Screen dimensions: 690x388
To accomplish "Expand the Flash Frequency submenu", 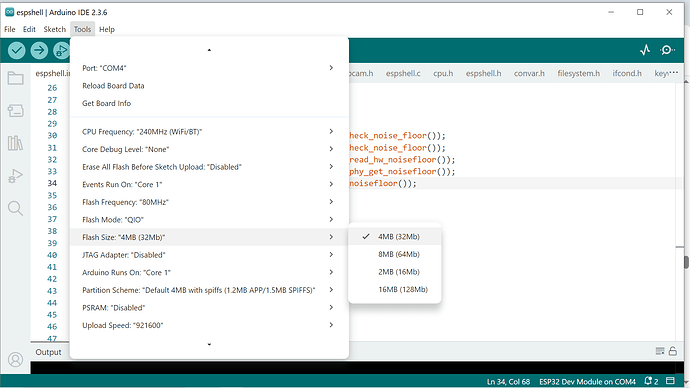I will pyautogui.click(x=209, y=202).
